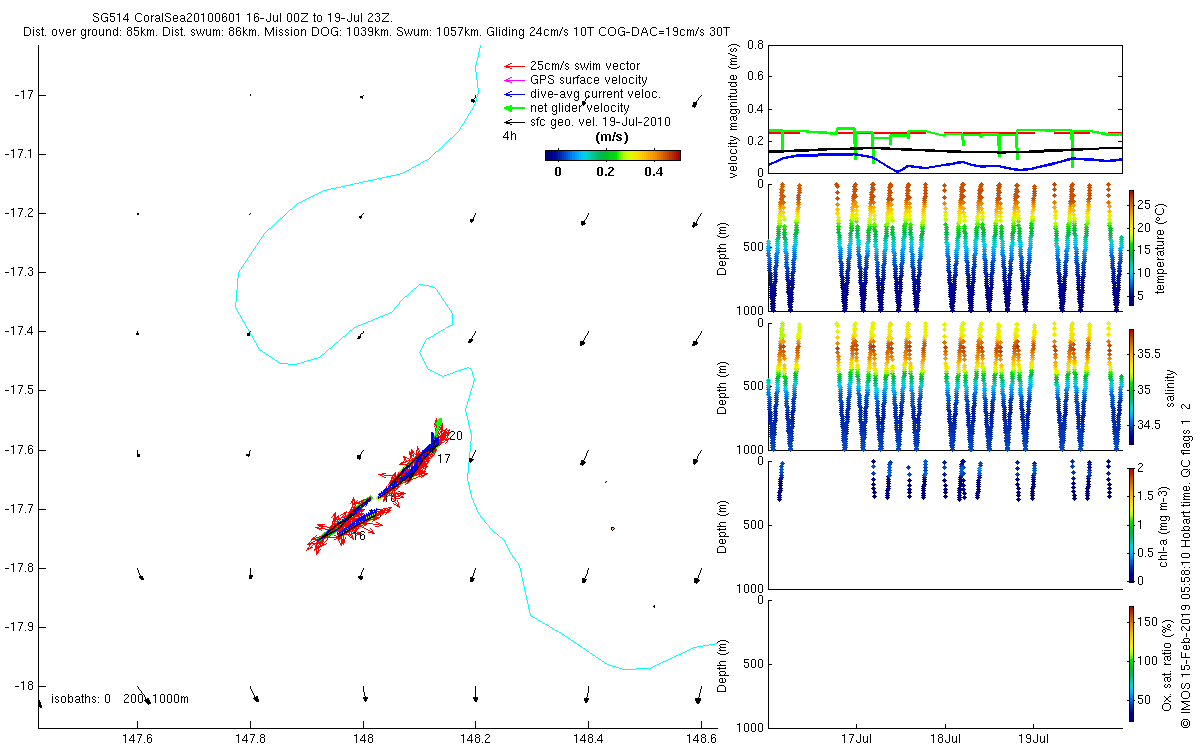The width and height of the screenshot is (1200, 750).
Task: Select the 'net glider velocity' legend label
Action: pos(580,108)
